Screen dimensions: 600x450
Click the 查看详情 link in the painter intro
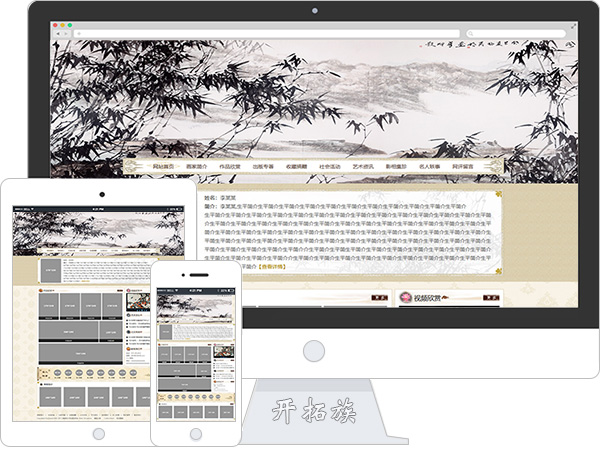[272, 267]
